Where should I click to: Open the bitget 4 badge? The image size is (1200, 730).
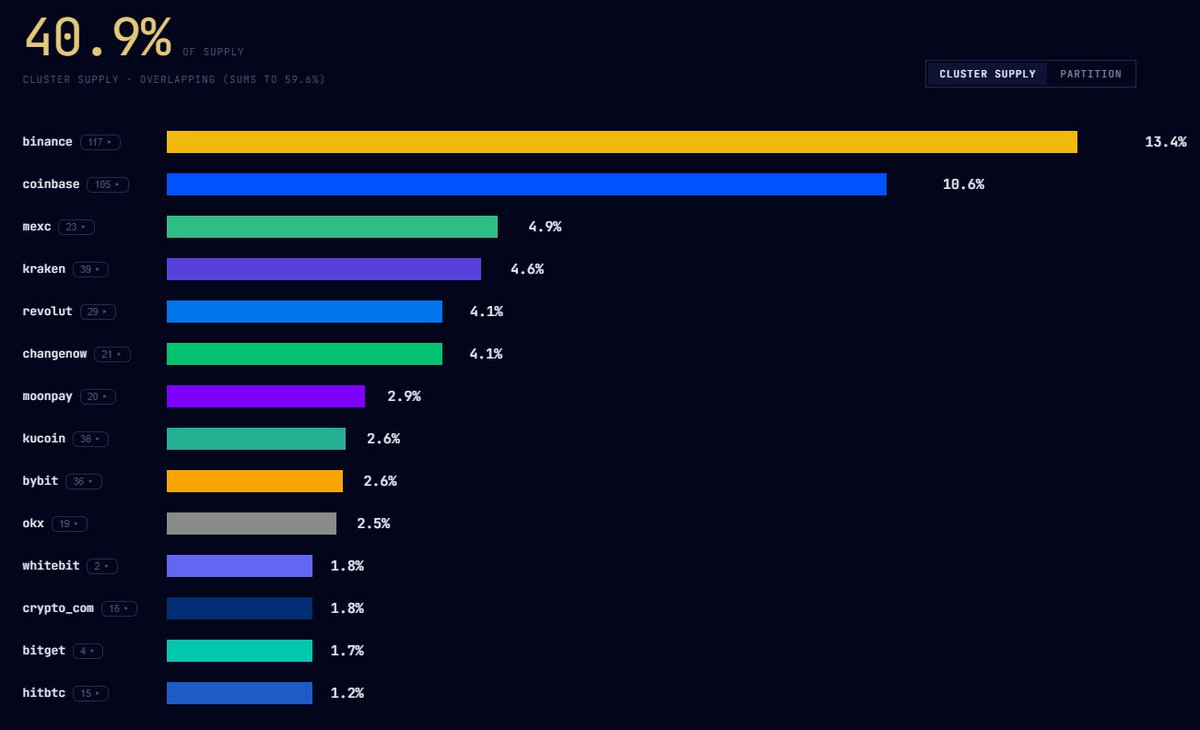(88, 650)
